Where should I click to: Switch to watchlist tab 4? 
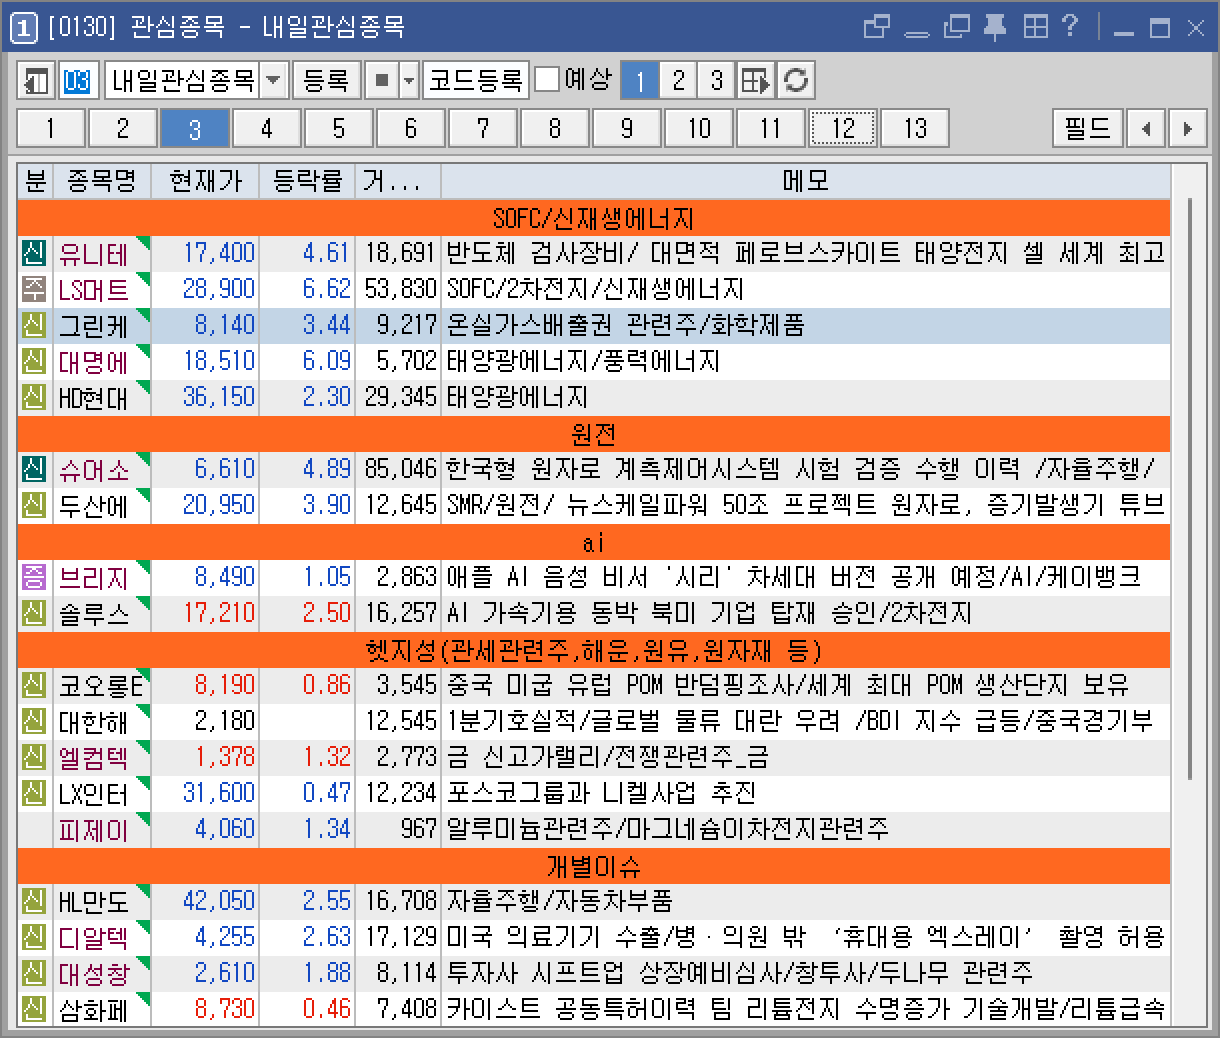click(x=267, y=129)
